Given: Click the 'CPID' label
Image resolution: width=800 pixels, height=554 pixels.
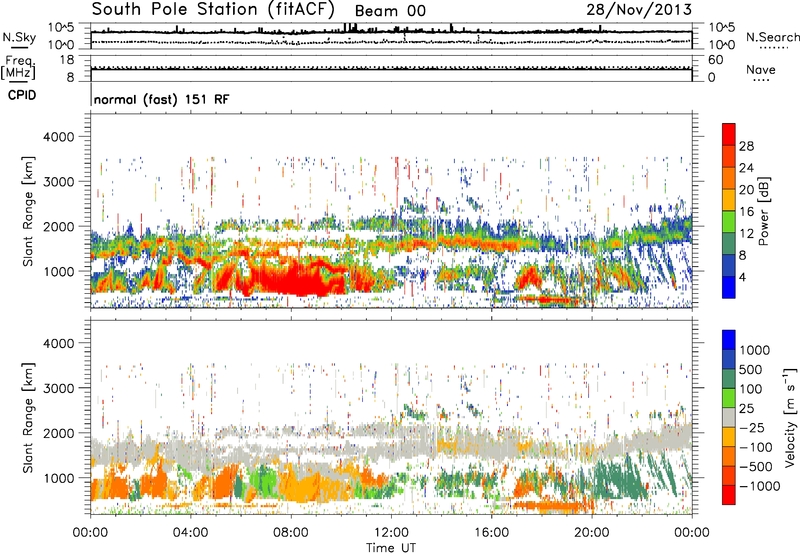Looking at the screenshot, I should [x=22, y=95].
